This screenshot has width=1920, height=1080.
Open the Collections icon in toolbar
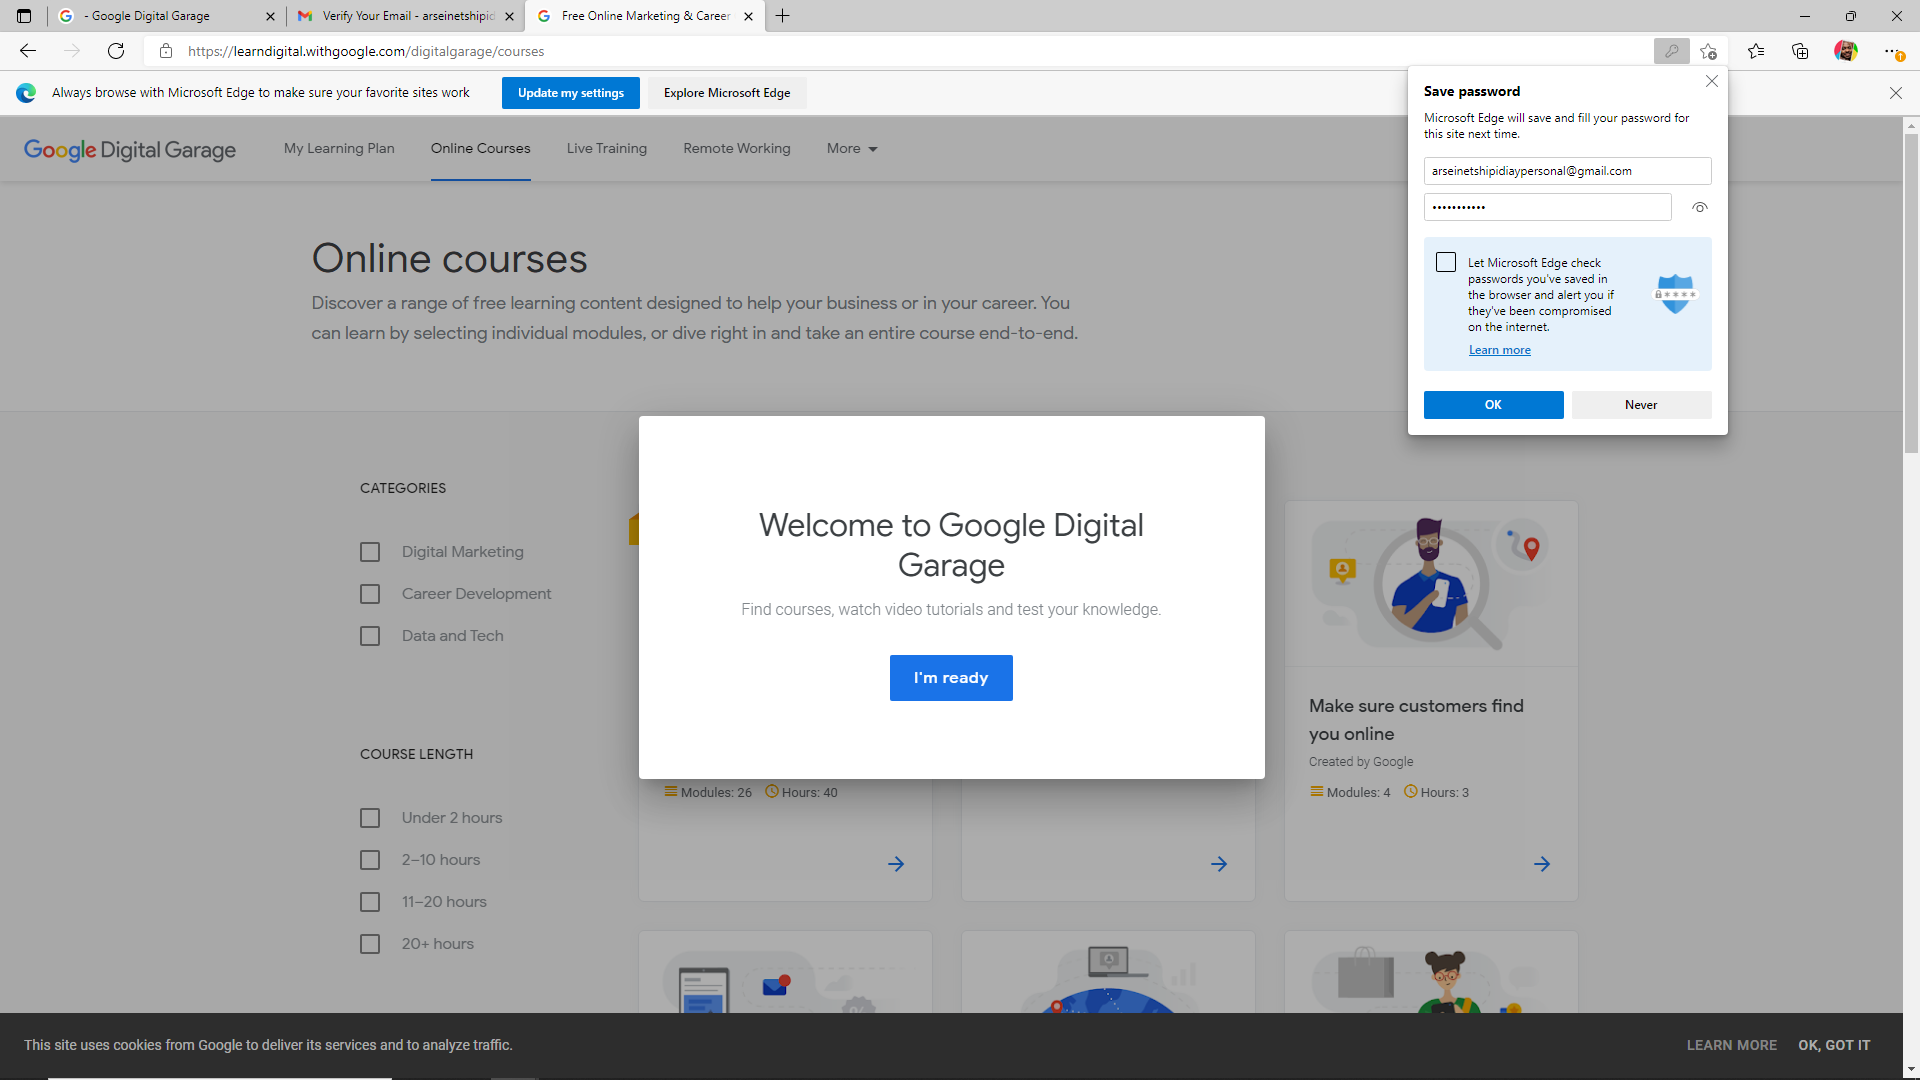pyautogui.click(x=1800, y=51)
